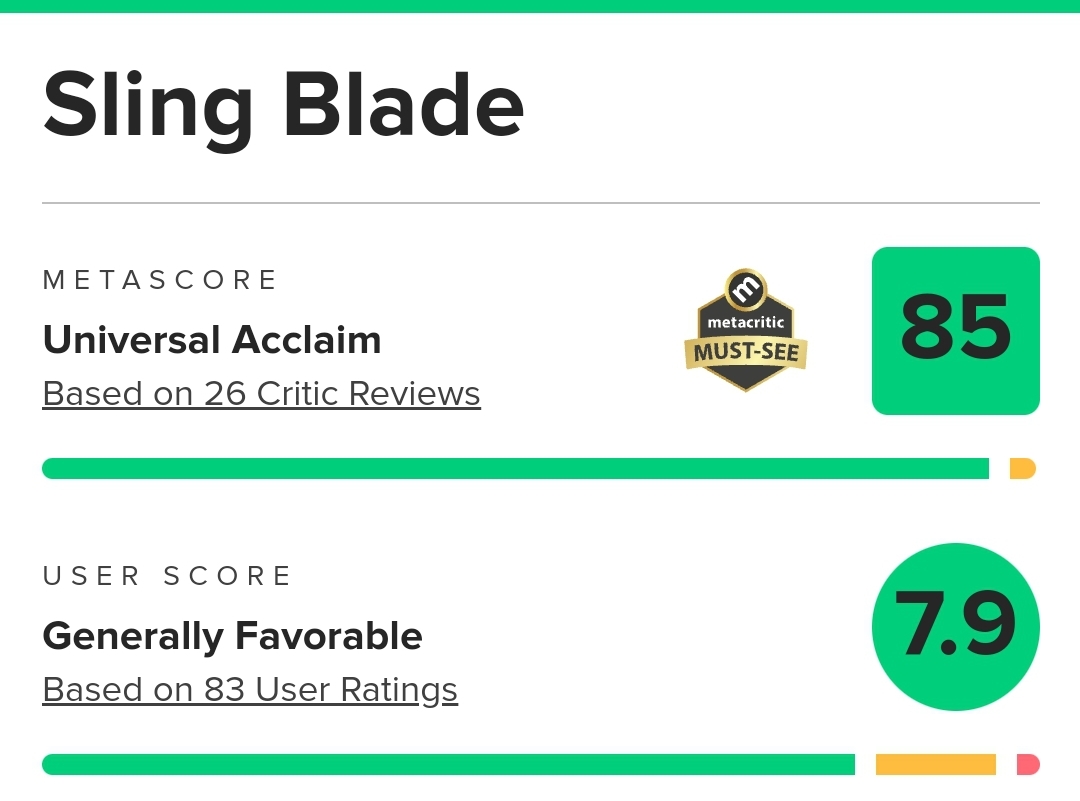Open Based on 83 User Ratings link
The width and height of the screenshot is (1080, 801).
pos(250,690)
